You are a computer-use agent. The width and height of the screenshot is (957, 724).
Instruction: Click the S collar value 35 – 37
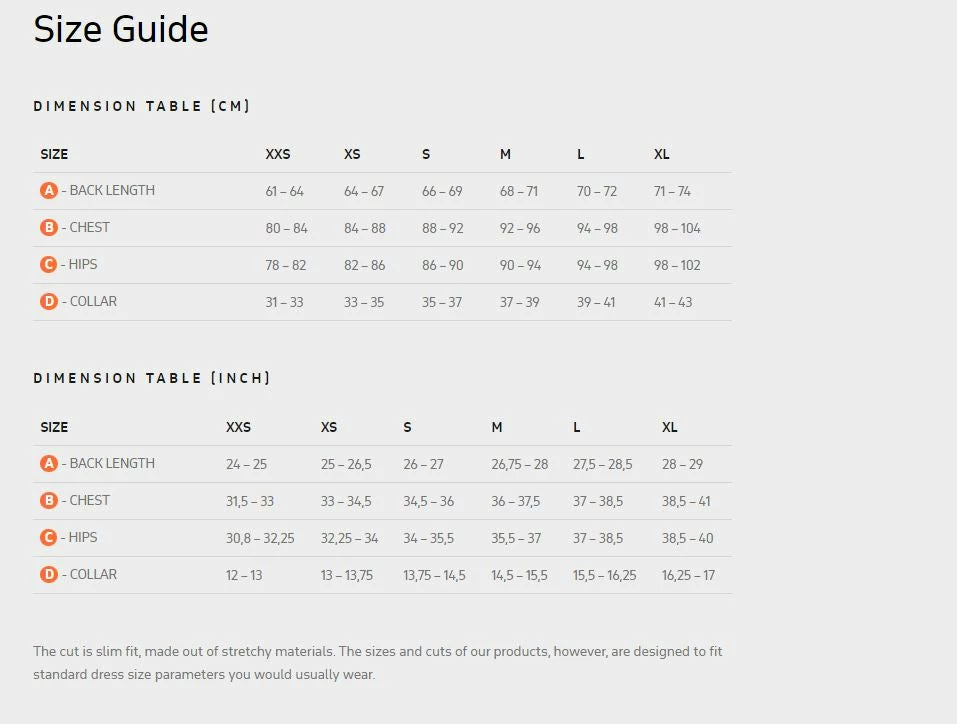(442, 302)
